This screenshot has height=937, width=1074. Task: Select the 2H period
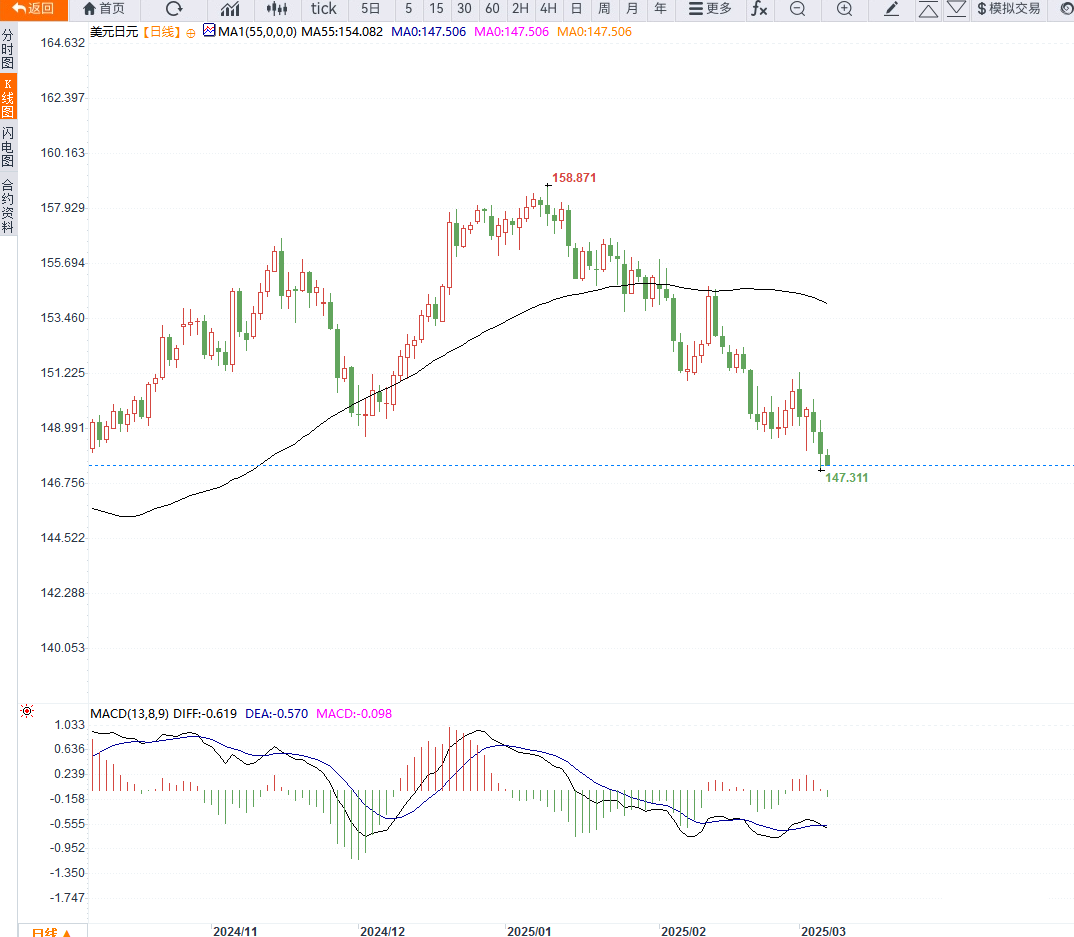[520, 9]
